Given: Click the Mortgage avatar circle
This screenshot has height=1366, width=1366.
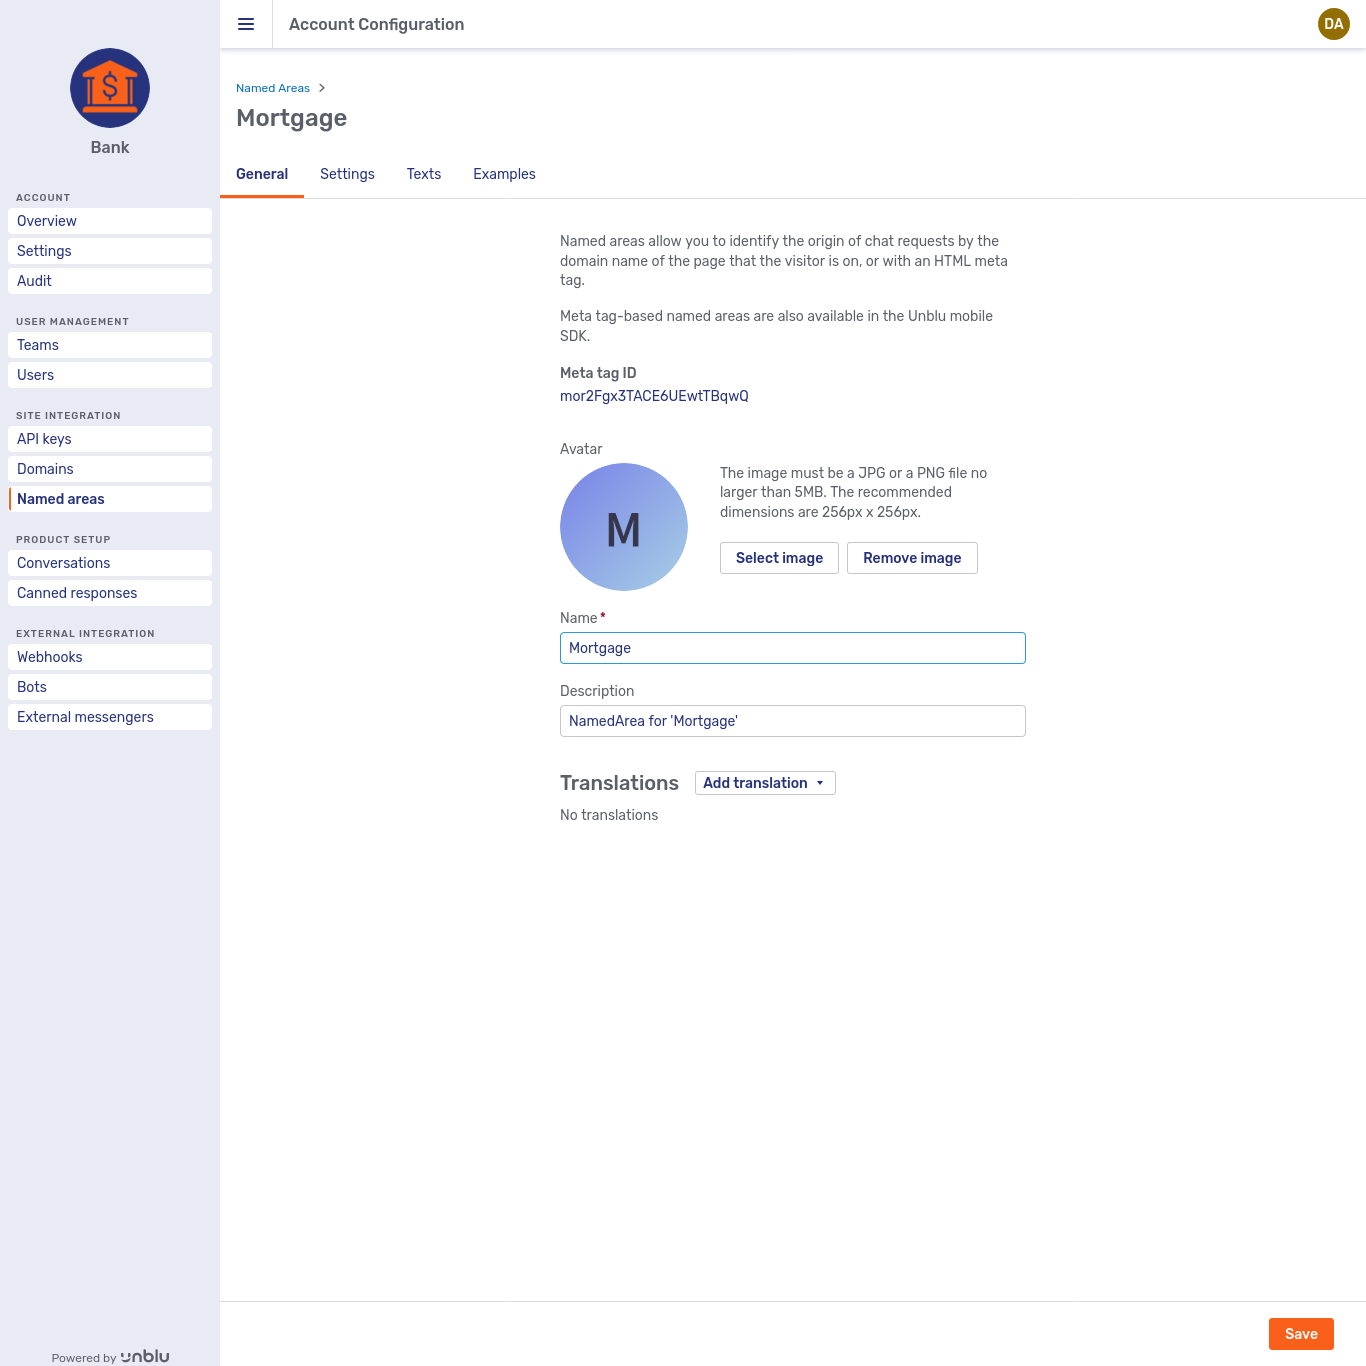Looking at the screenshot, I should 623,527.
